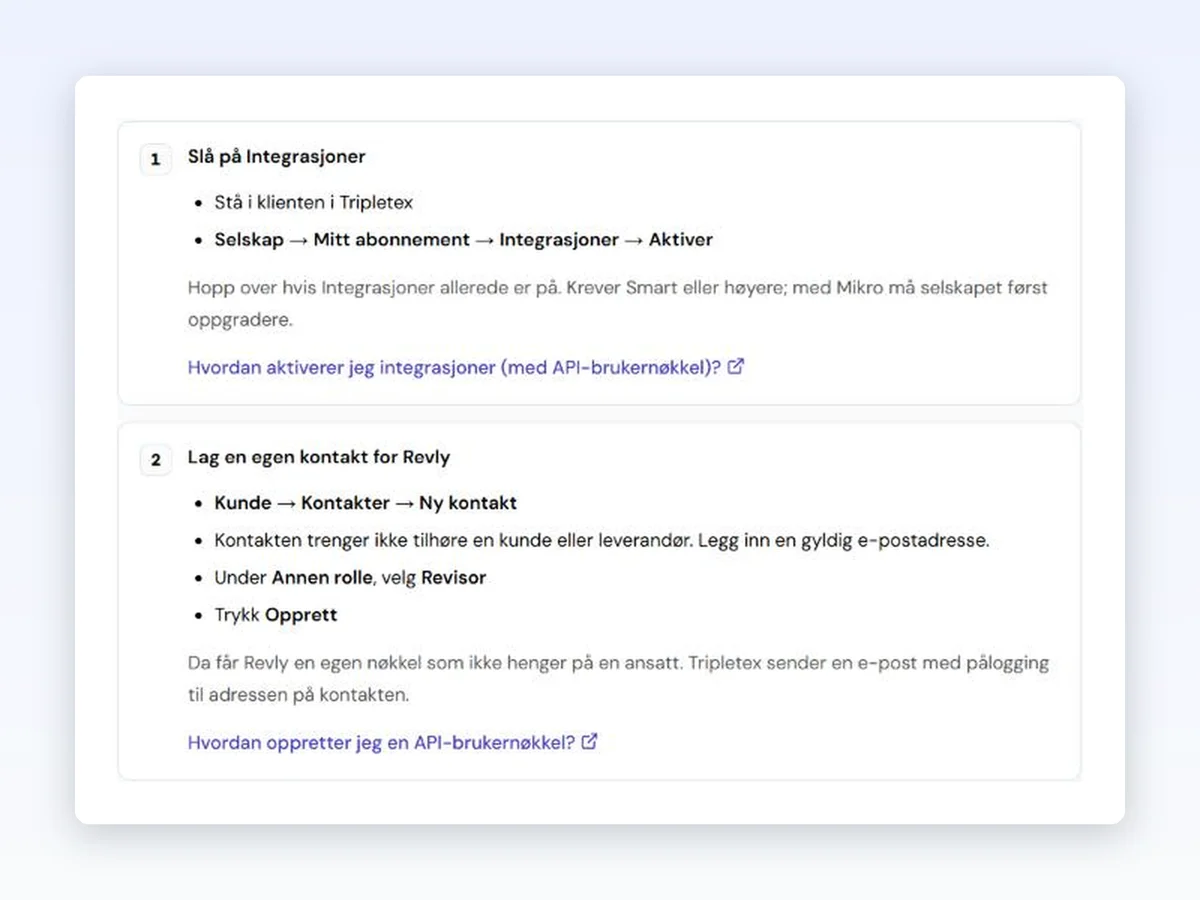The height and width of the screenshot is (900, 1200).
Task: Open link 'Hvordan oppretter jeg en API-brukernøkkel?'
Action: (392, 742)
